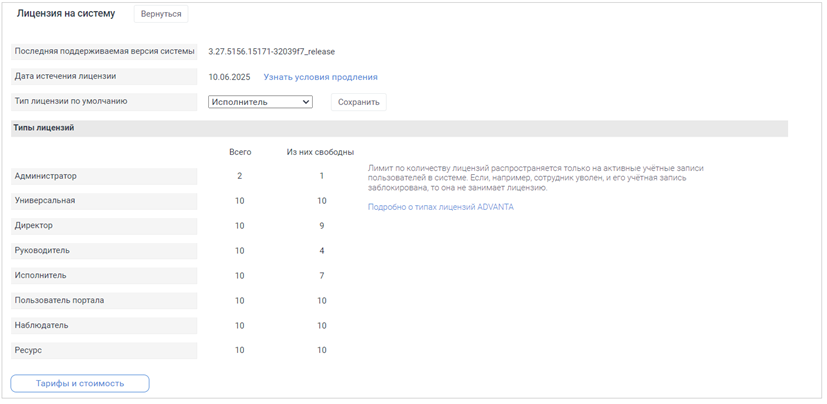Select the Наблюдатель license row label

coord(42,325)
